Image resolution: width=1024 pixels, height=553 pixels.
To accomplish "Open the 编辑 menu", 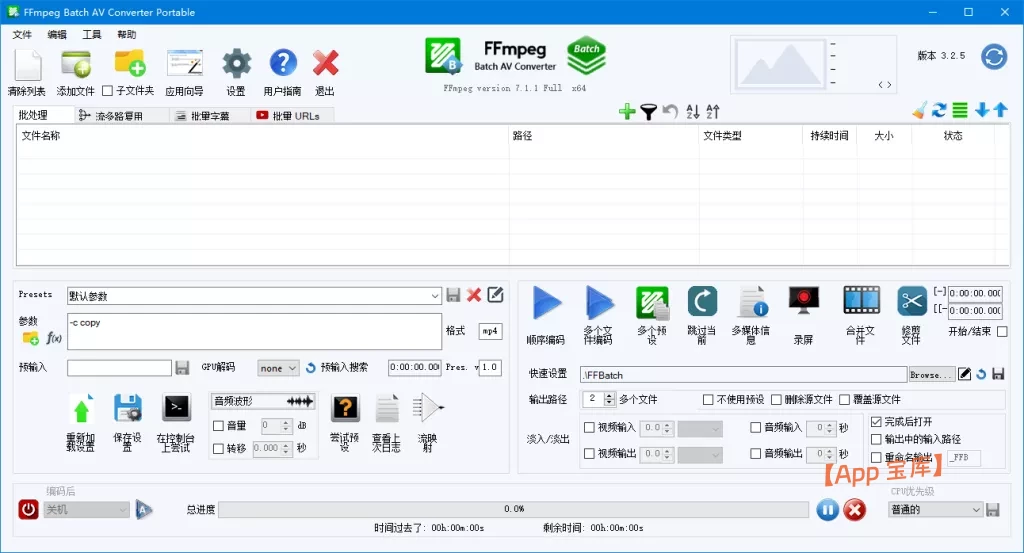I will (57, 35).
